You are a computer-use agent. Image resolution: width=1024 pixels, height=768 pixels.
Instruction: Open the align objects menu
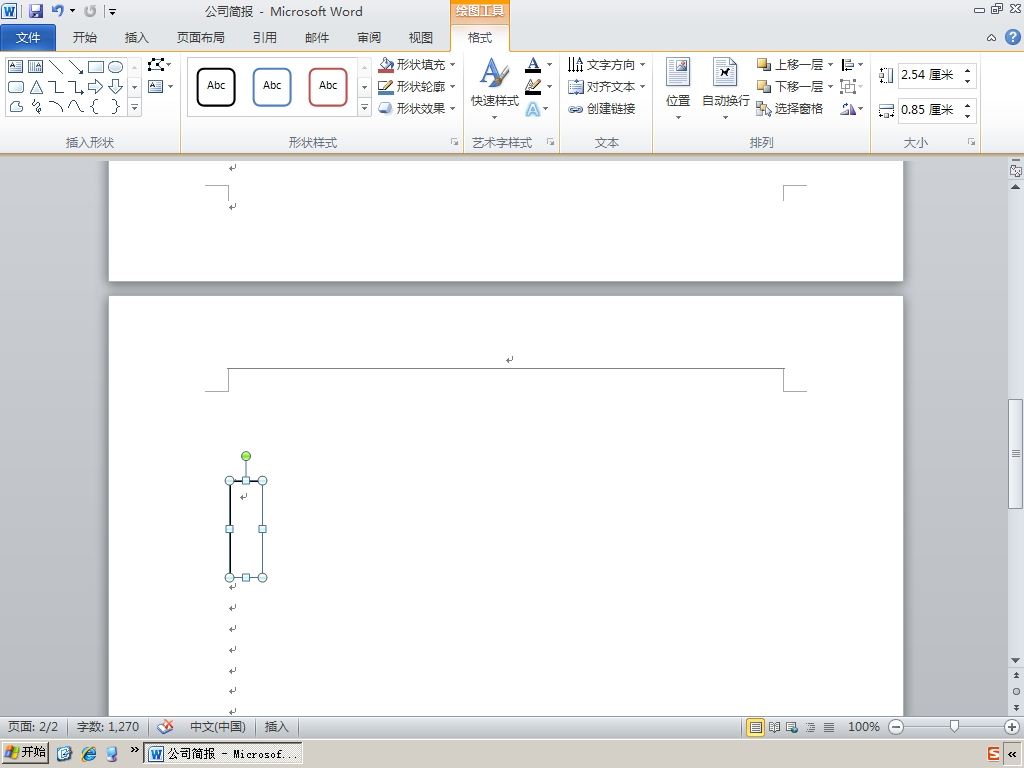[x=852, y=65]
